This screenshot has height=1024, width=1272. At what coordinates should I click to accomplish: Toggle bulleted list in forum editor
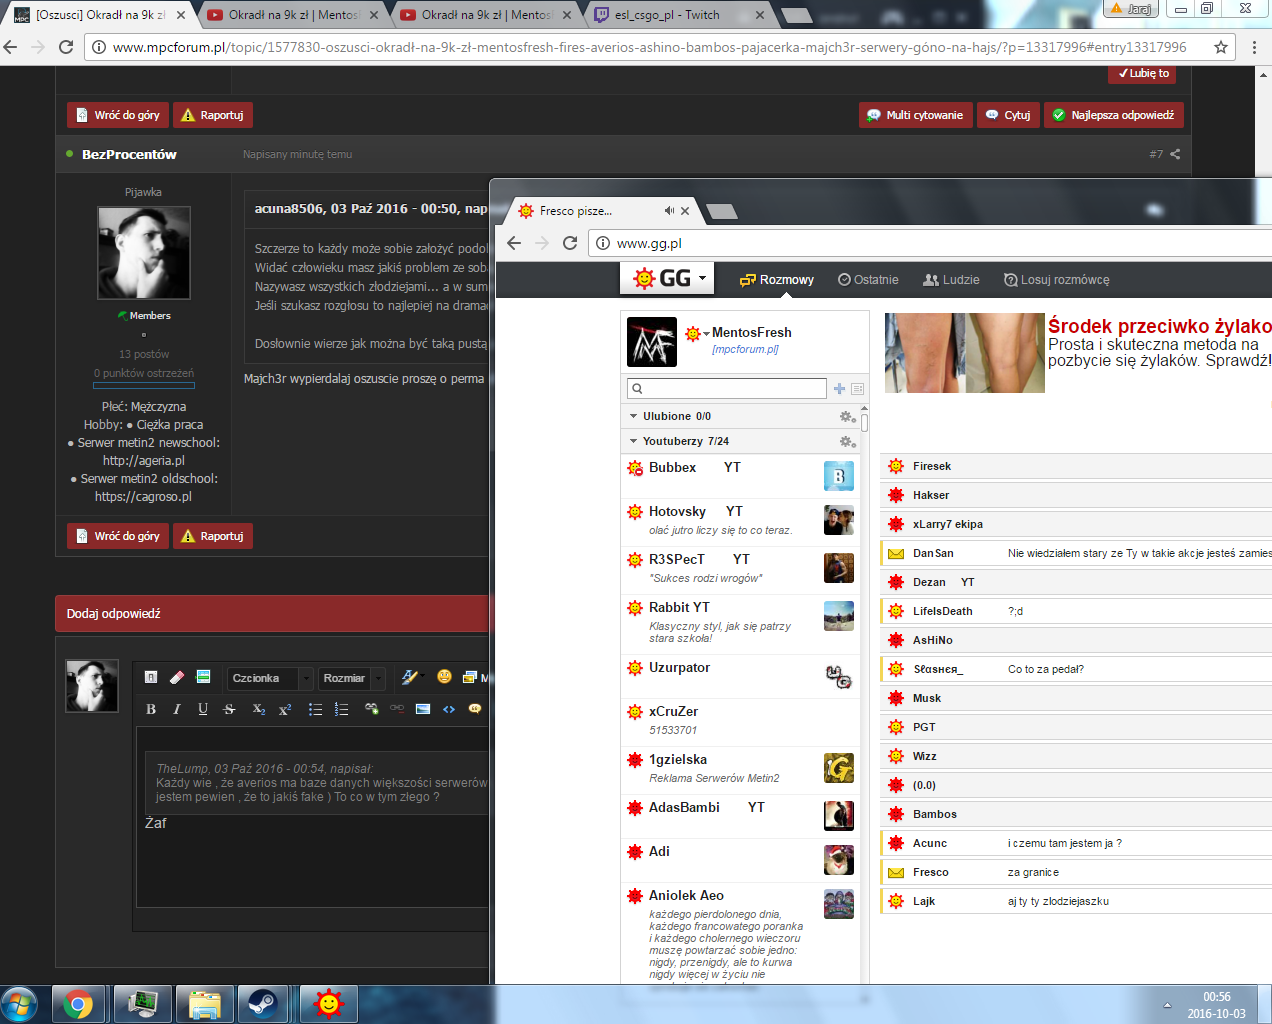[315, 709]
